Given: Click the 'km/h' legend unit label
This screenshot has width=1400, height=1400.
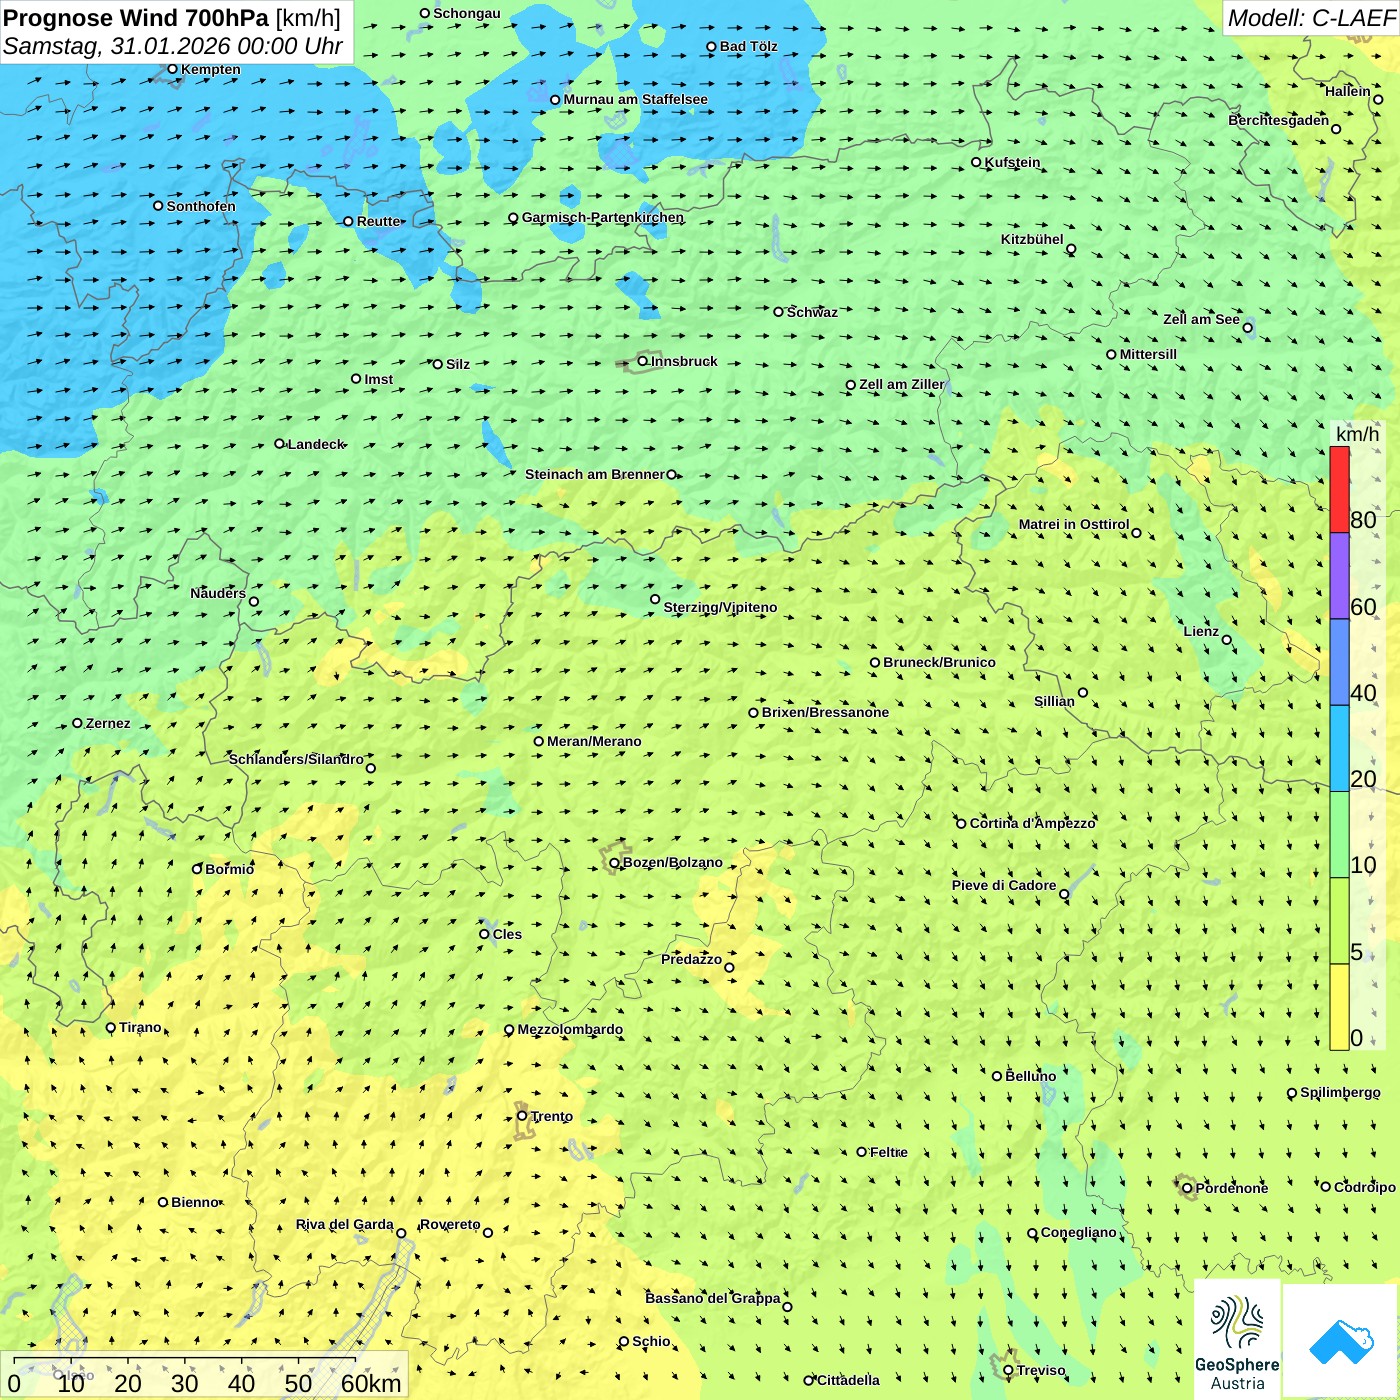Looking at the screenshot, I should point(1357,434).
